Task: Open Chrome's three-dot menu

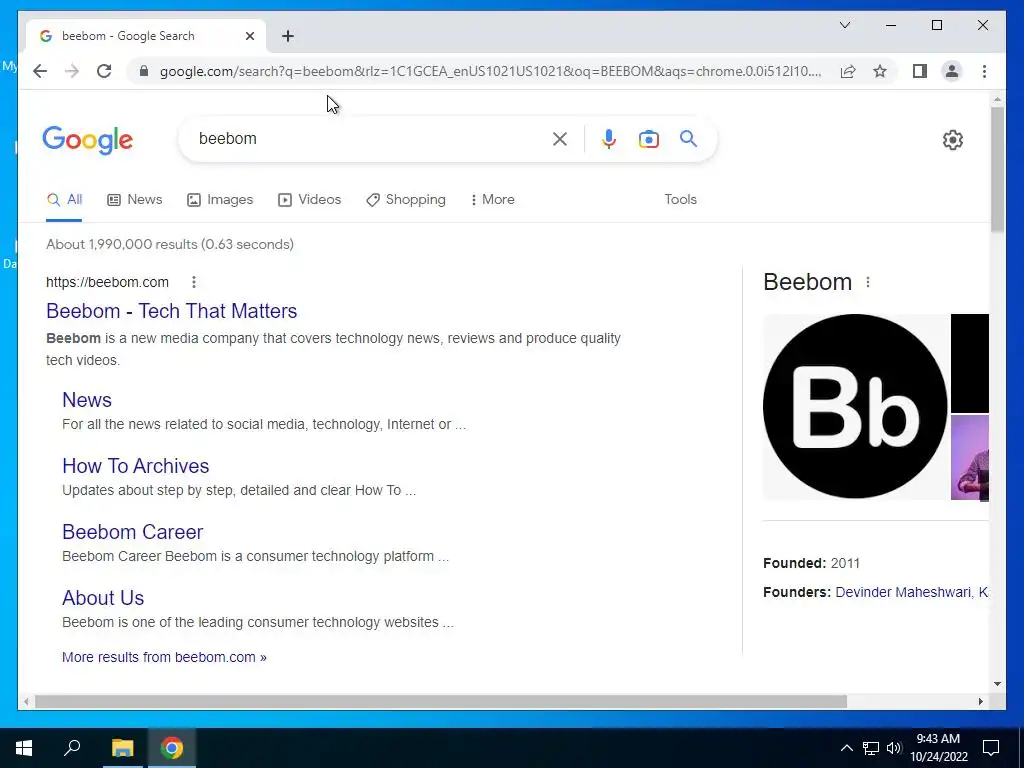Action: point(984,71)
